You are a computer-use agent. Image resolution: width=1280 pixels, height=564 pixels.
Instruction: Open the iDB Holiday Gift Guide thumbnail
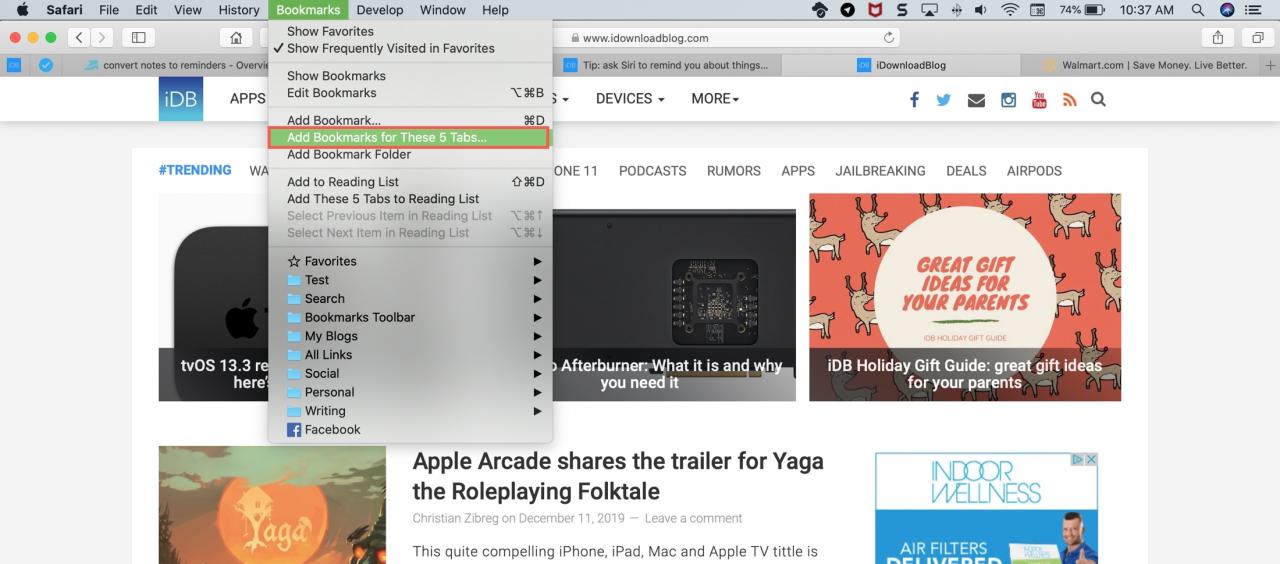965,297
